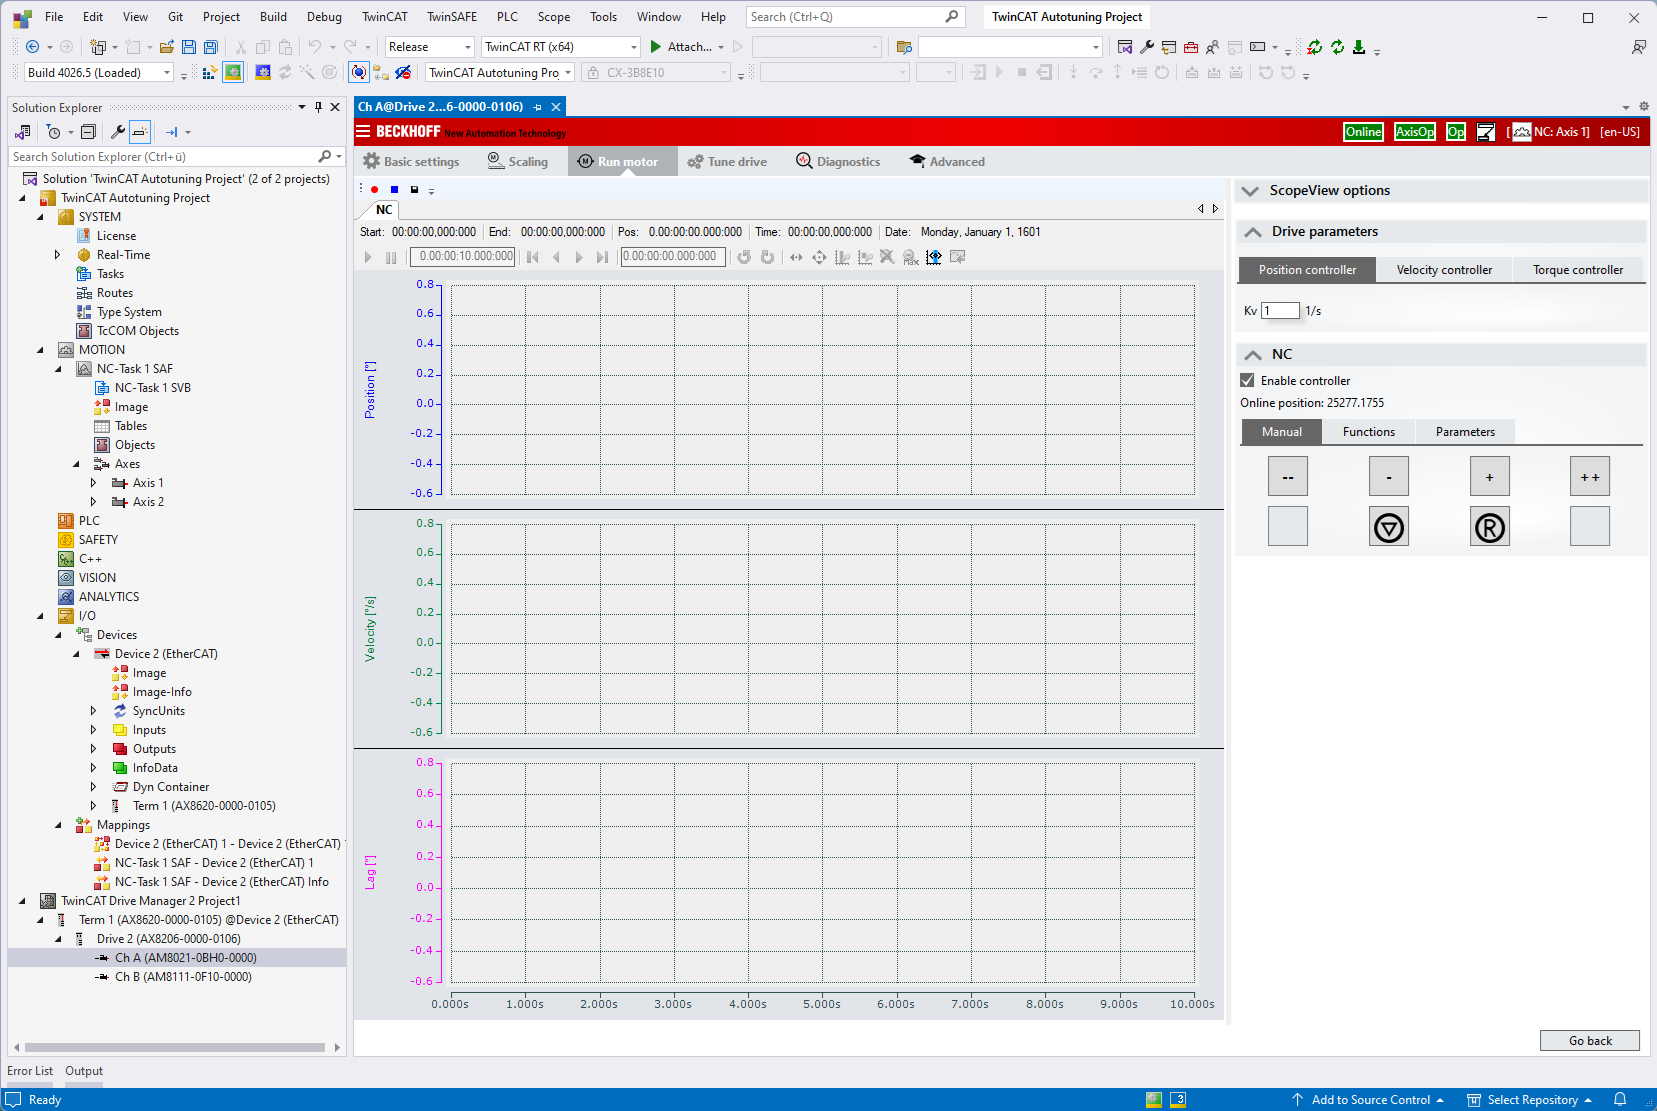The width and height of the screenshot is (1657, 1111).
Task: Click the Kv value input field
Action: click(x=1280, y=311)
